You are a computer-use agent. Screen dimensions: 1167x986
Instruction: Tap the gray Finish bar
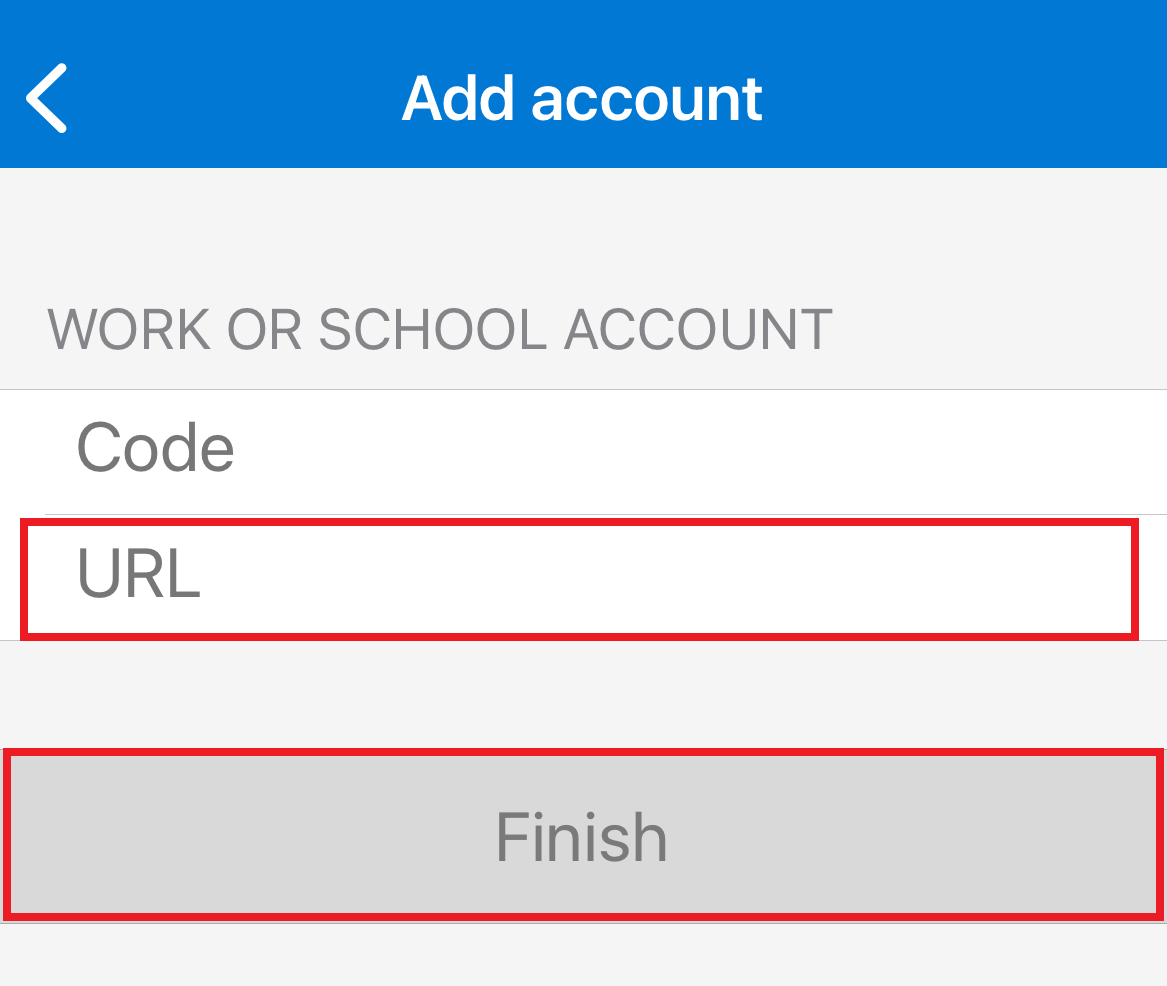(582, 836)
